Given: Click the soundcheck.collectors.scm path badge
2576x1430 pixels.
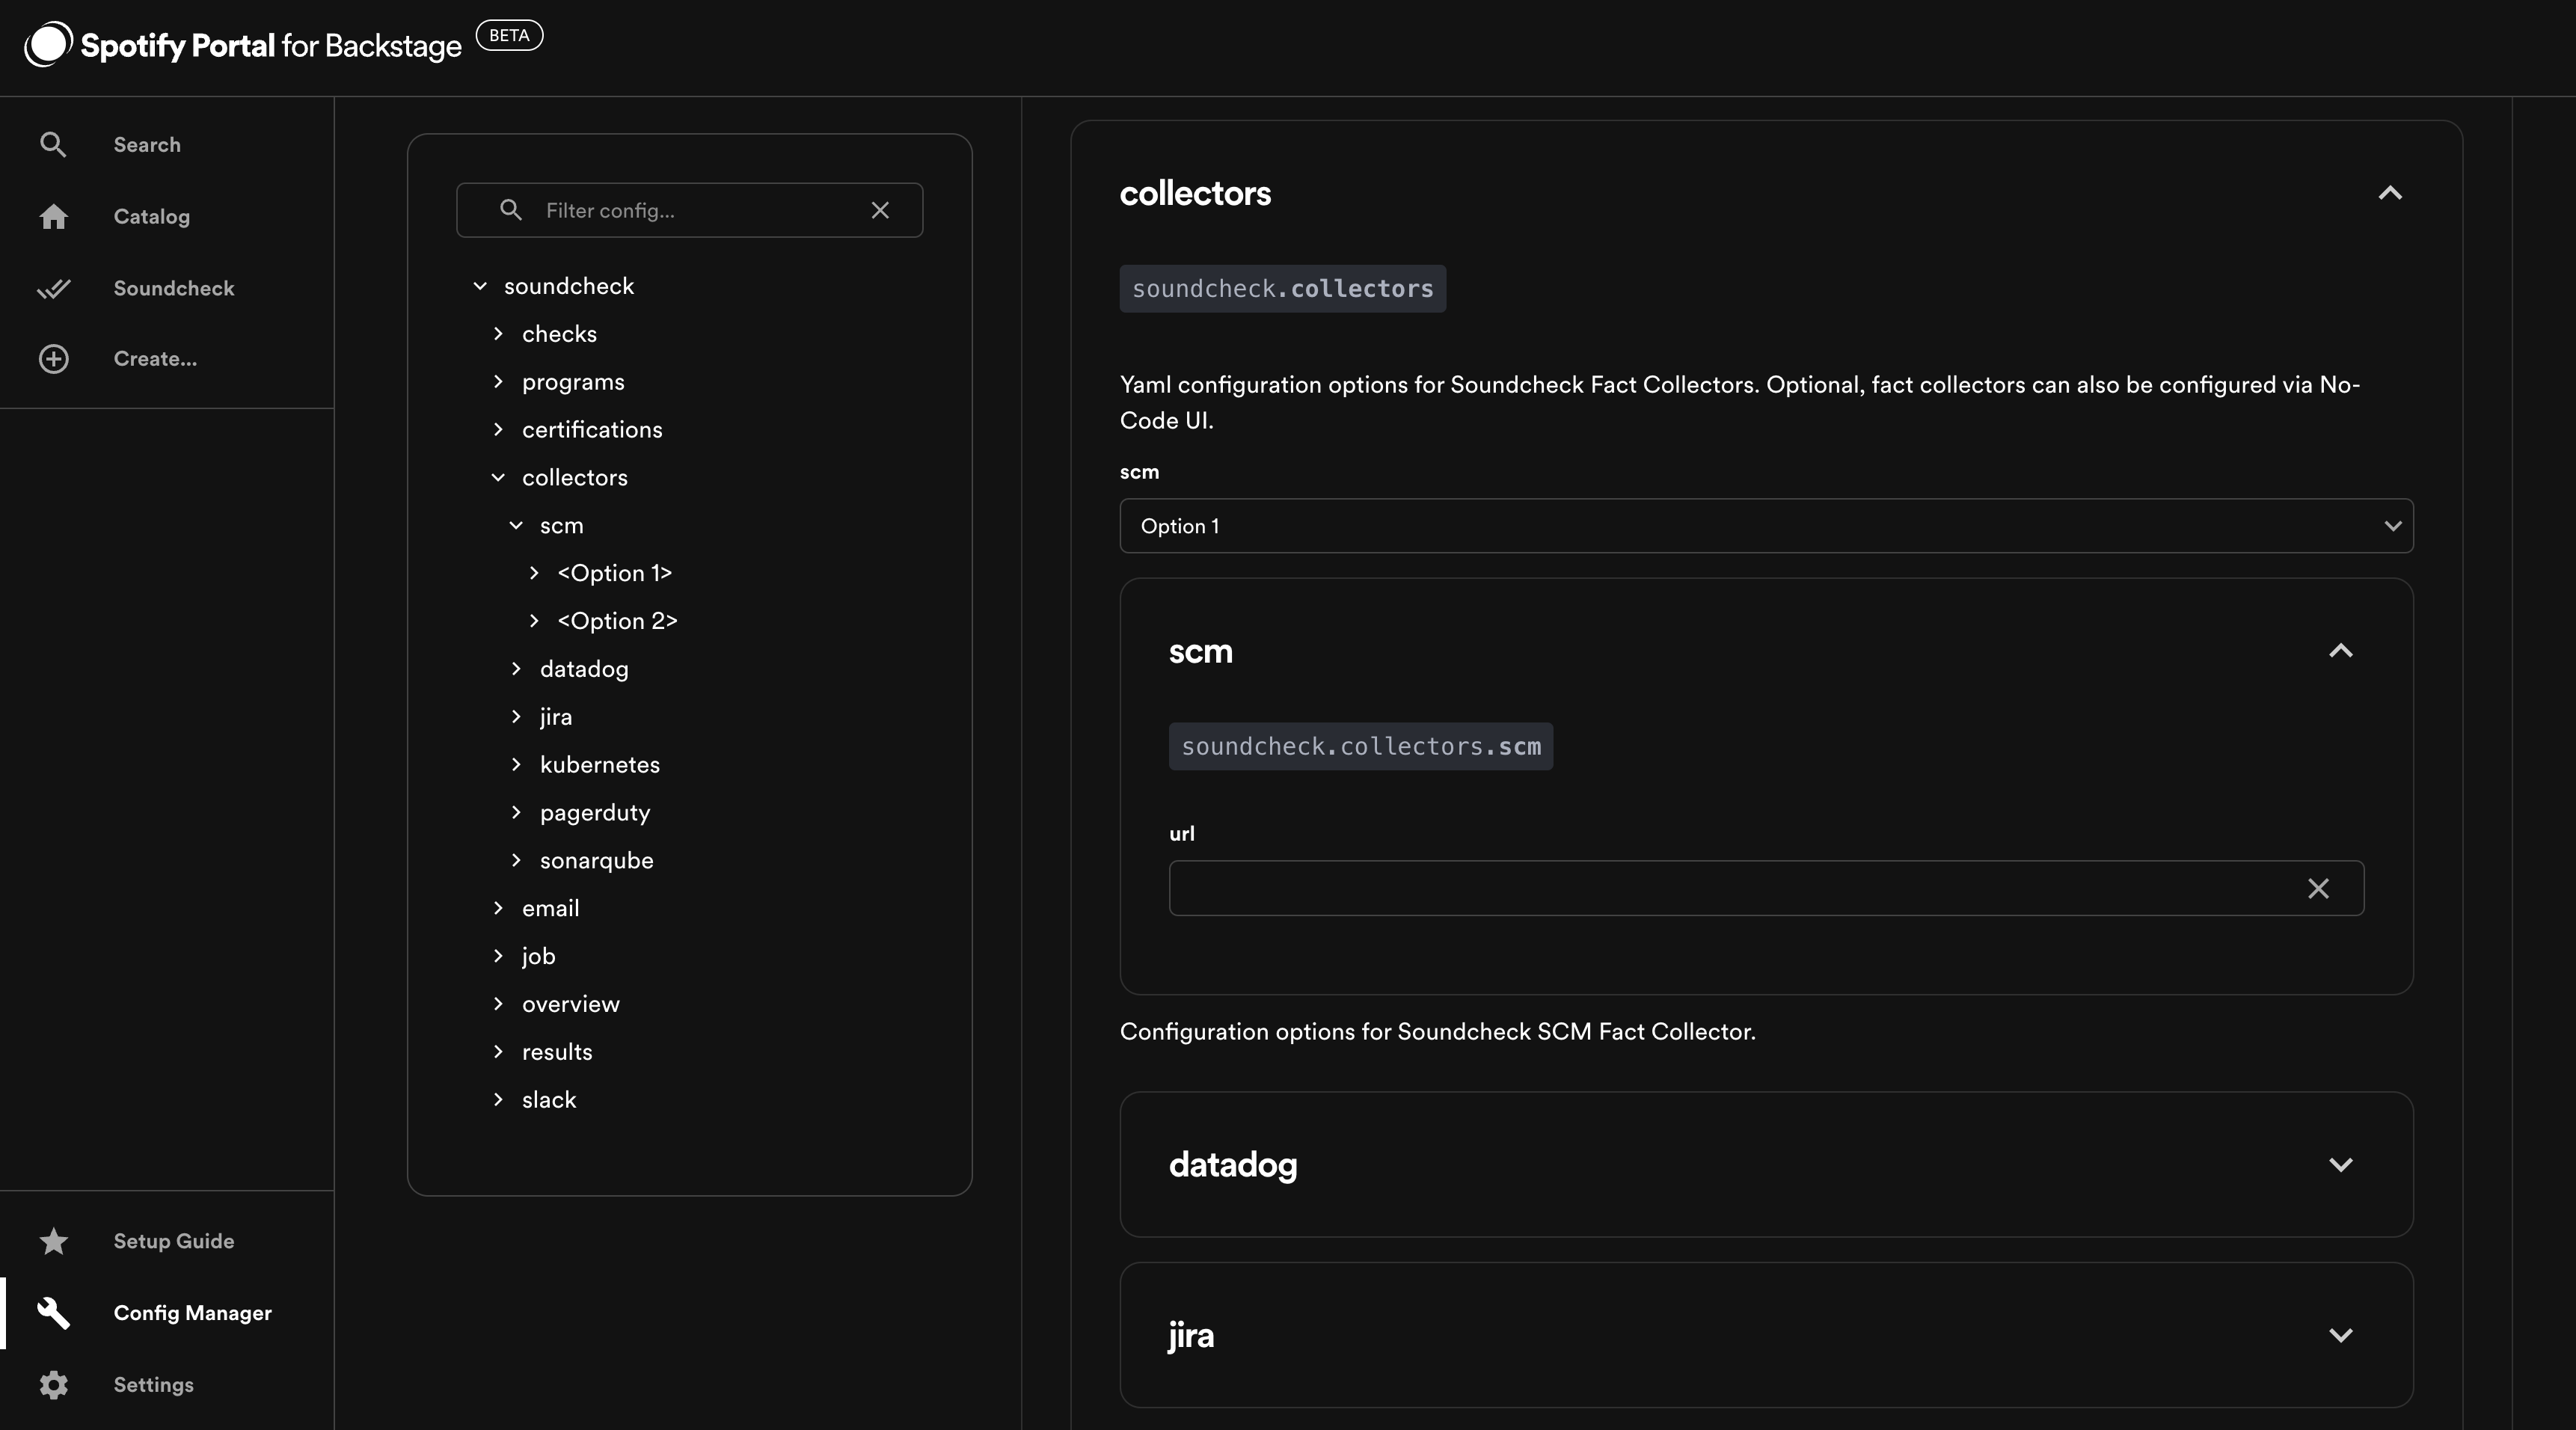Looking at the screenshot, I should [1361, 747].
